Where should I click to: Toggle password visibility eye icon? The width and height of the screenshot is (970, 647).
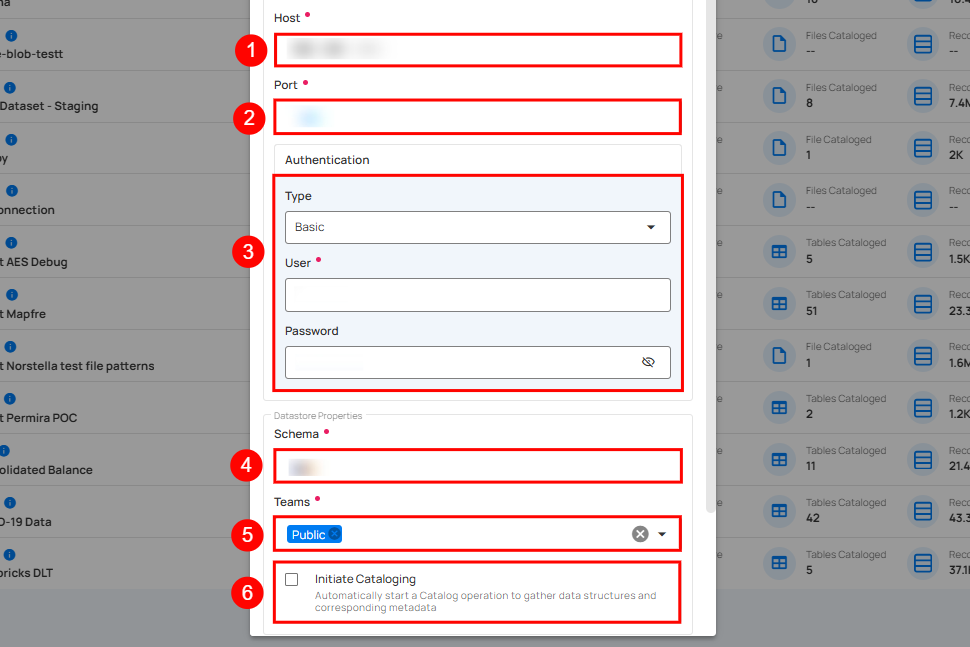pyautogui.click(x=648, y=362)
